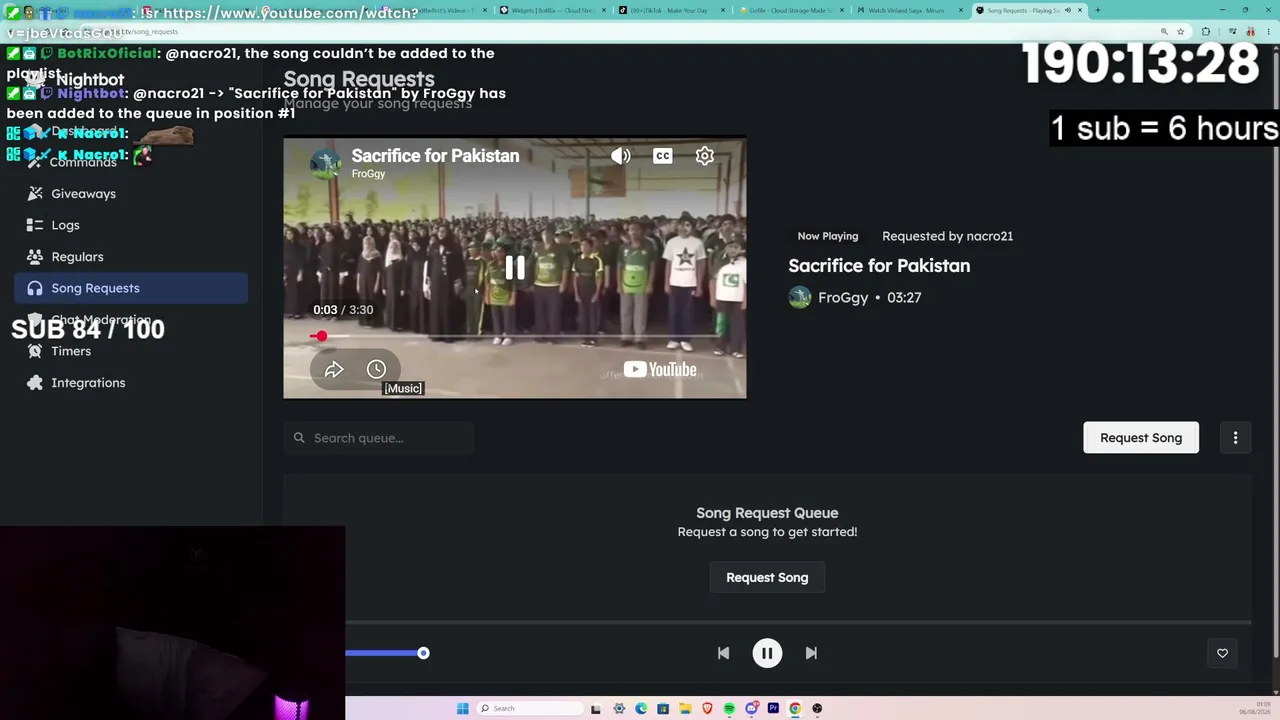Open Premiere Pro from the taskbar

[x=773, y=709]
